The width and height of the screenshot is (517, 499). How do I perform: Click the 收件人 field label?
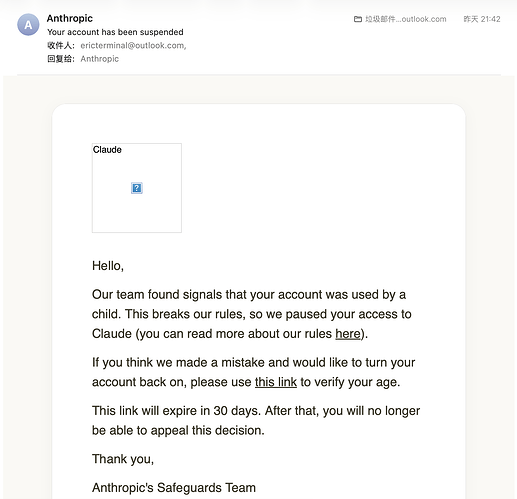tap(61, 45)
